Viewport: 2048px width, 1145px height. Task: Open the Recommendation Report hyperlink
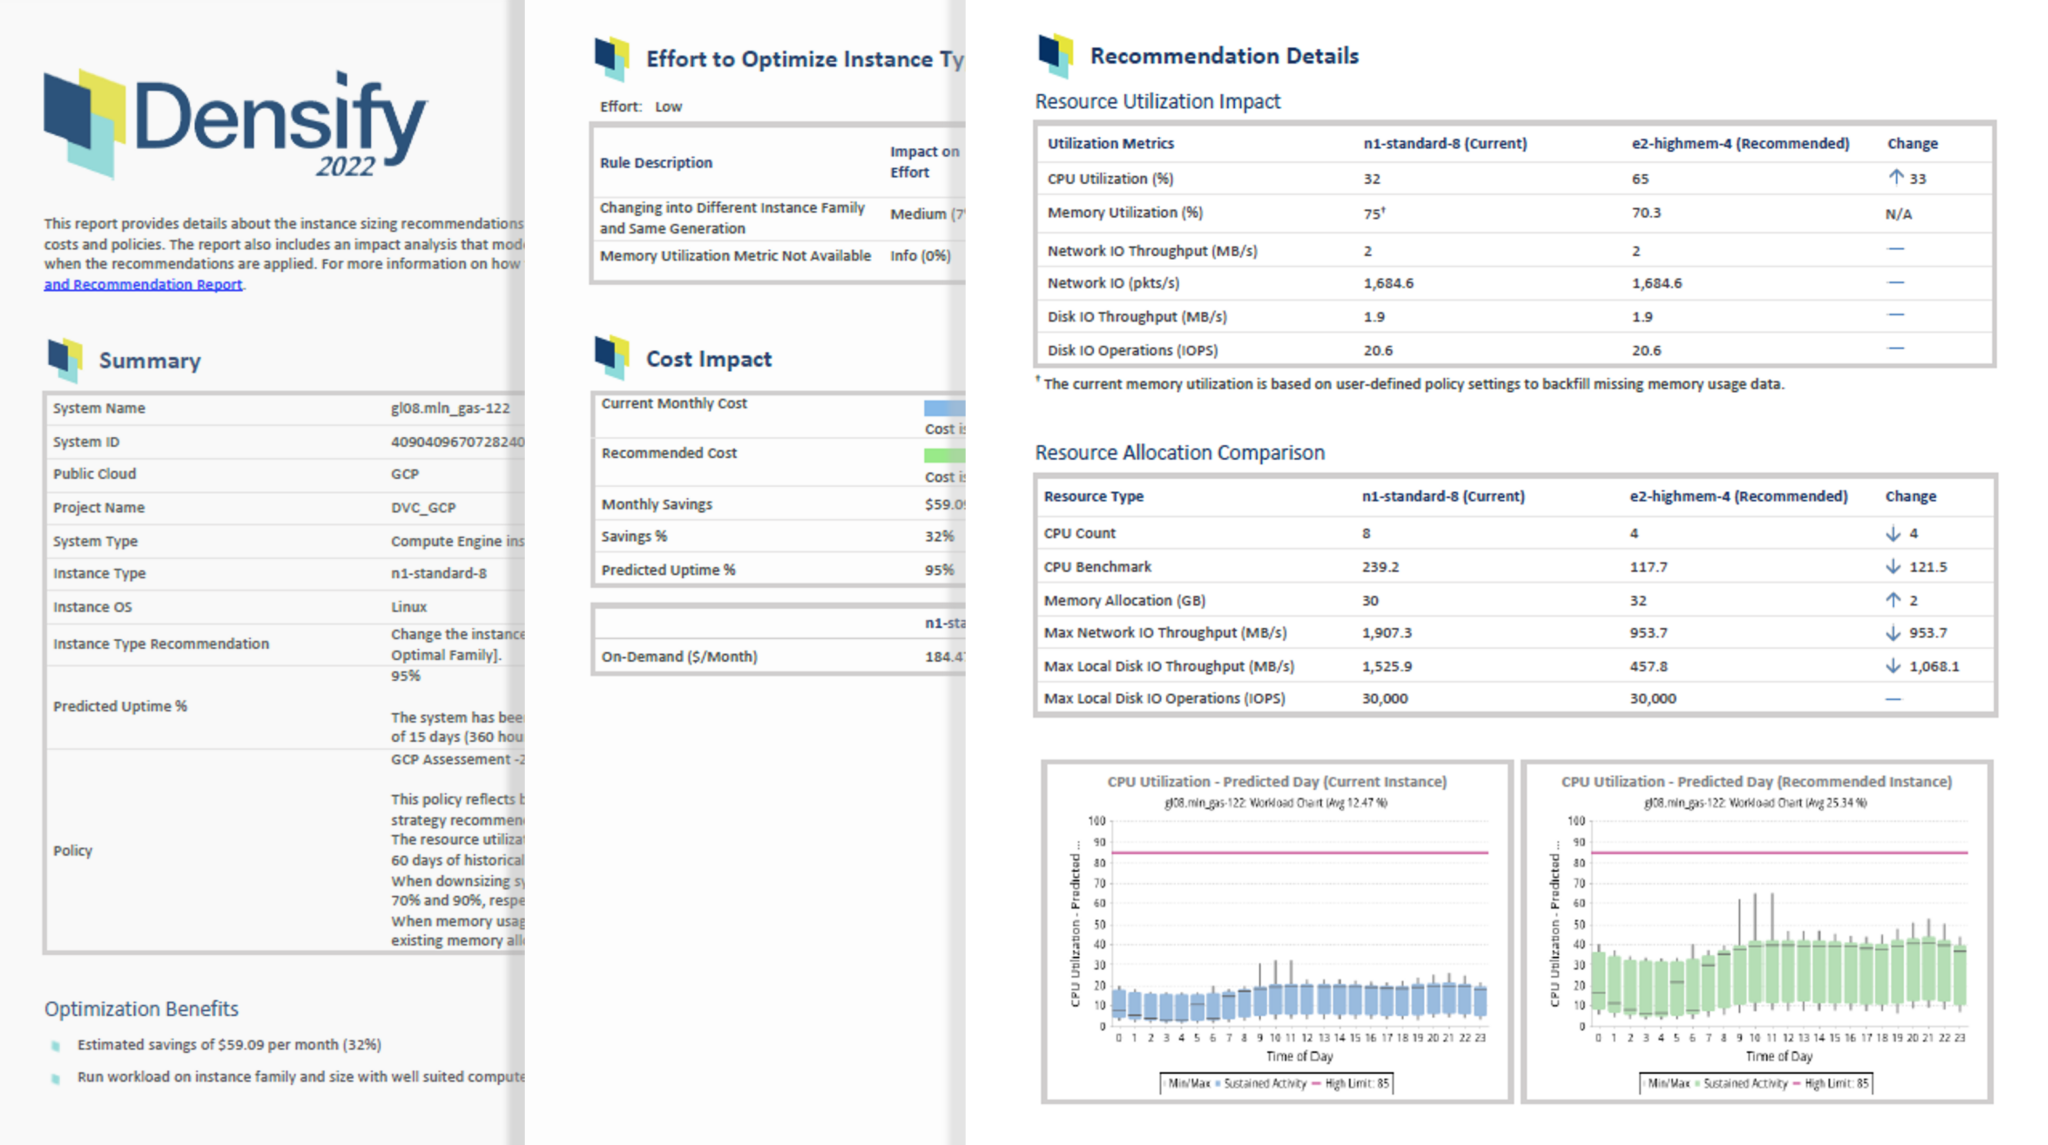coord(142,284)
